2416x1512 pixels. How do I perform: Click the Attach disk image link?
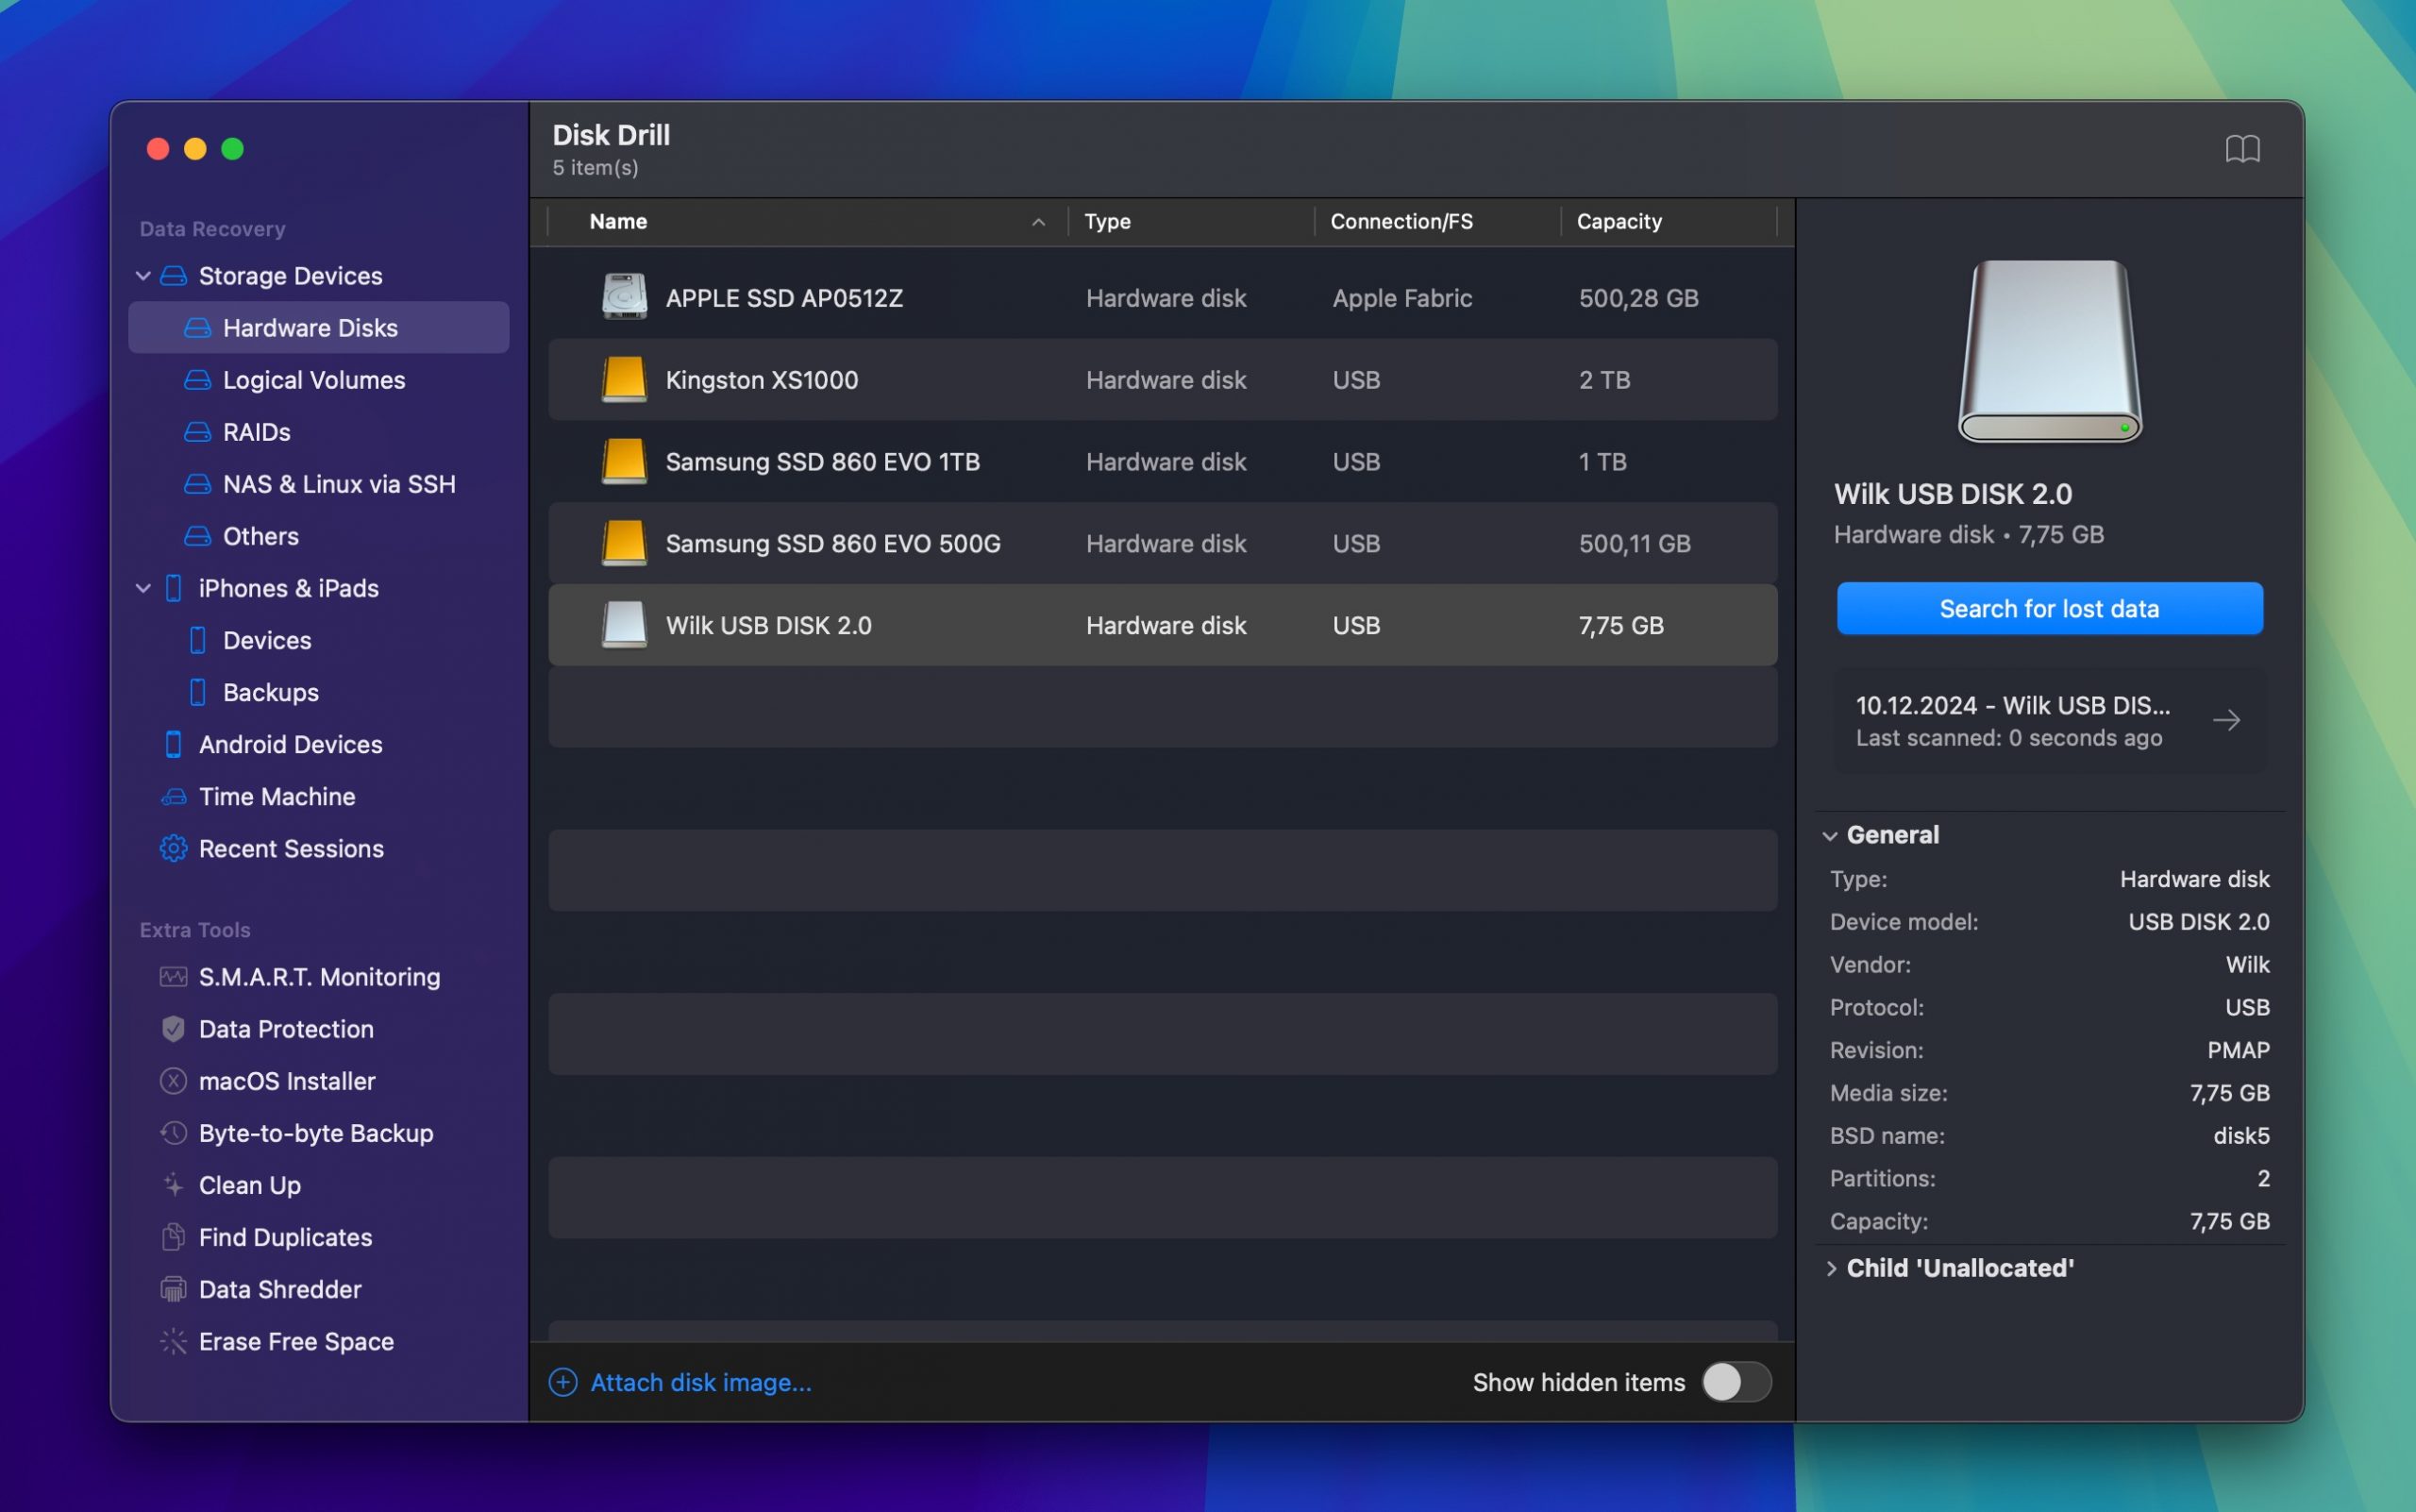tap(700, 1382)
